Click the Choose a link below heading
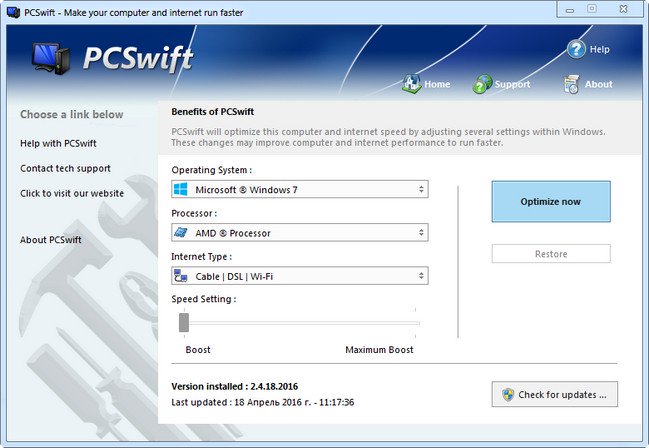The image size is (649, 448). pos(72,114)
